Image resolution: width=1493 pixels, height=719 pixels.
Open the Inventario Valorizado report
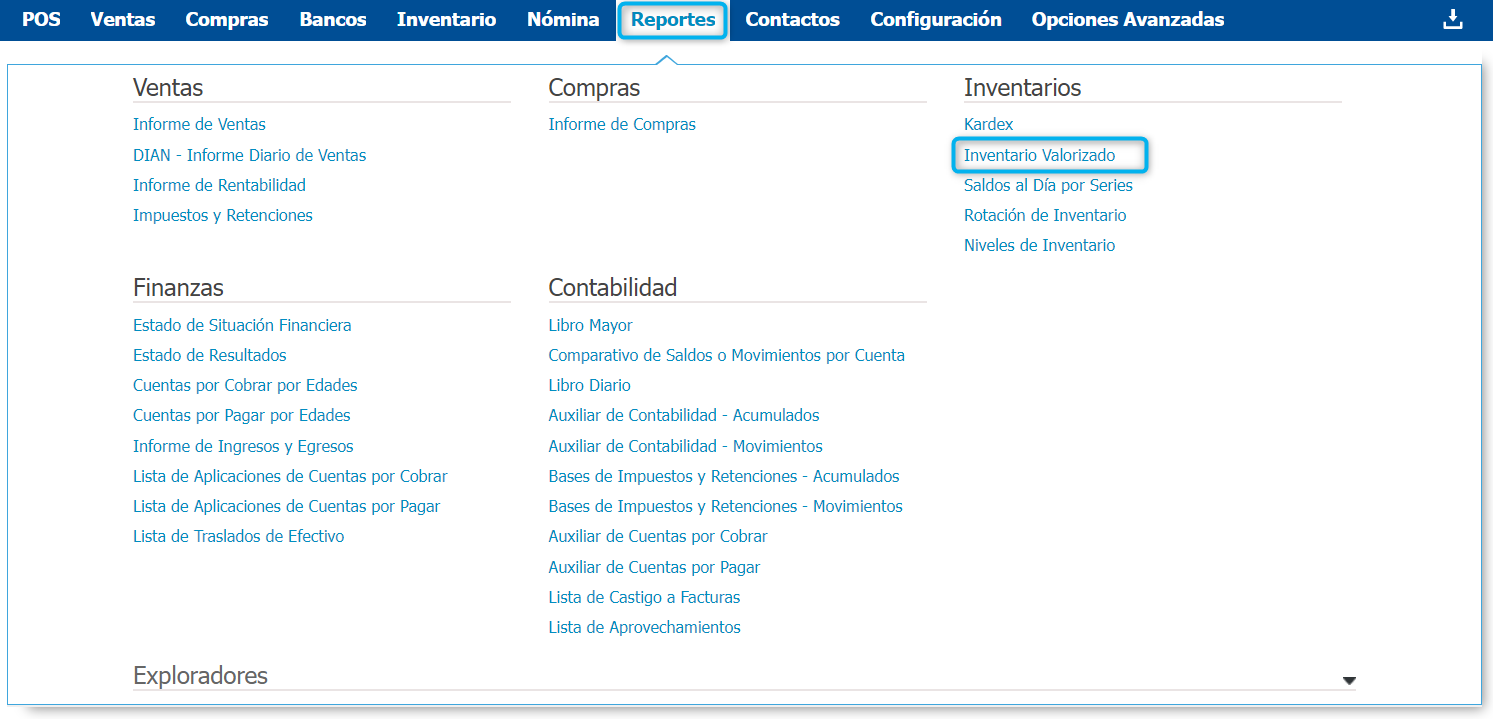1039,155
